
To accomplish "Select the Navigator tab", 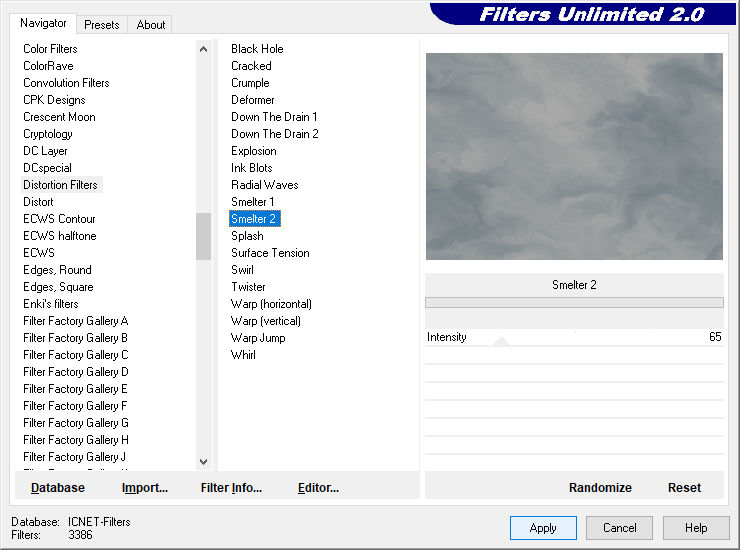I will click(43, 23).
